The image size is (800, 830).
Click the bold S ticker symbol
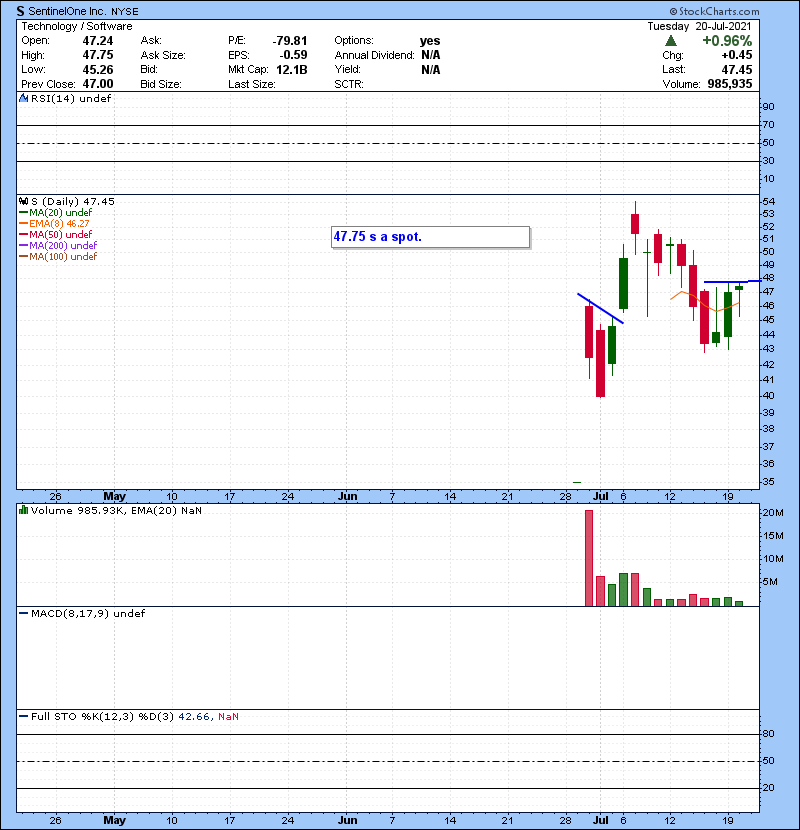pos(21,11)
